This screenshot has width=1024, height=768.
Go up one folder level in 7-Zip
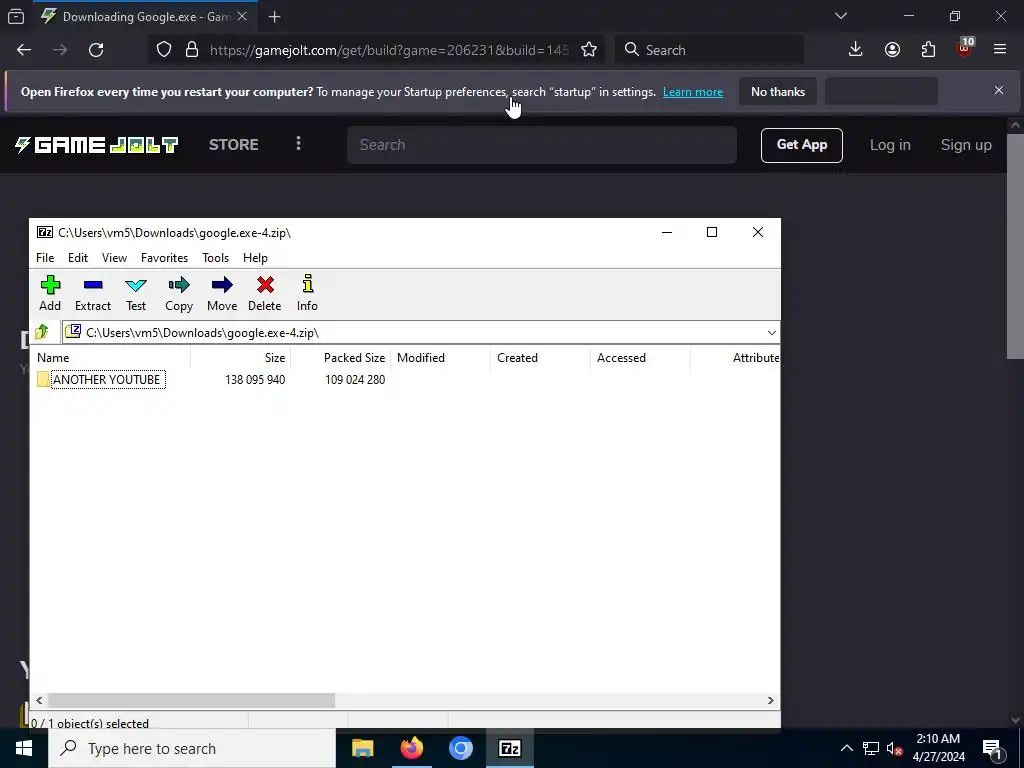click(42, 332)
